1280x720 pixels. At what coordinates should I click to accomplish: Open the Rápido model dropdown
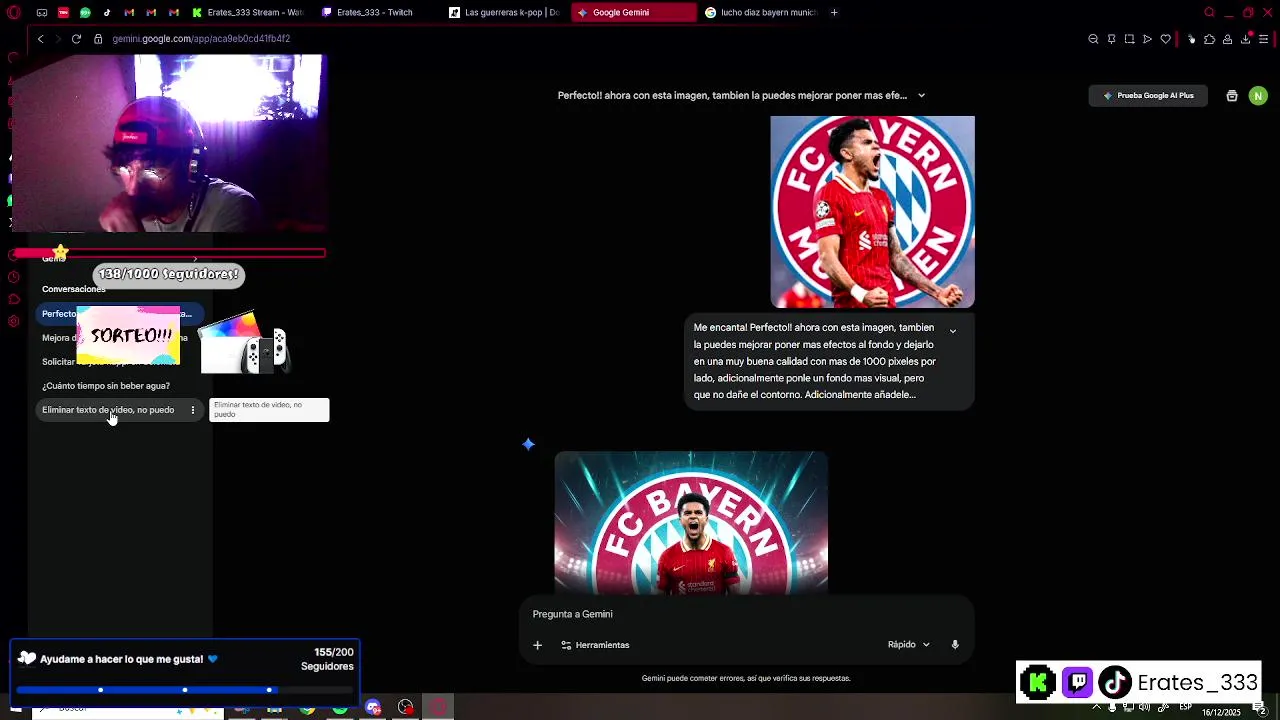(908, 645)
